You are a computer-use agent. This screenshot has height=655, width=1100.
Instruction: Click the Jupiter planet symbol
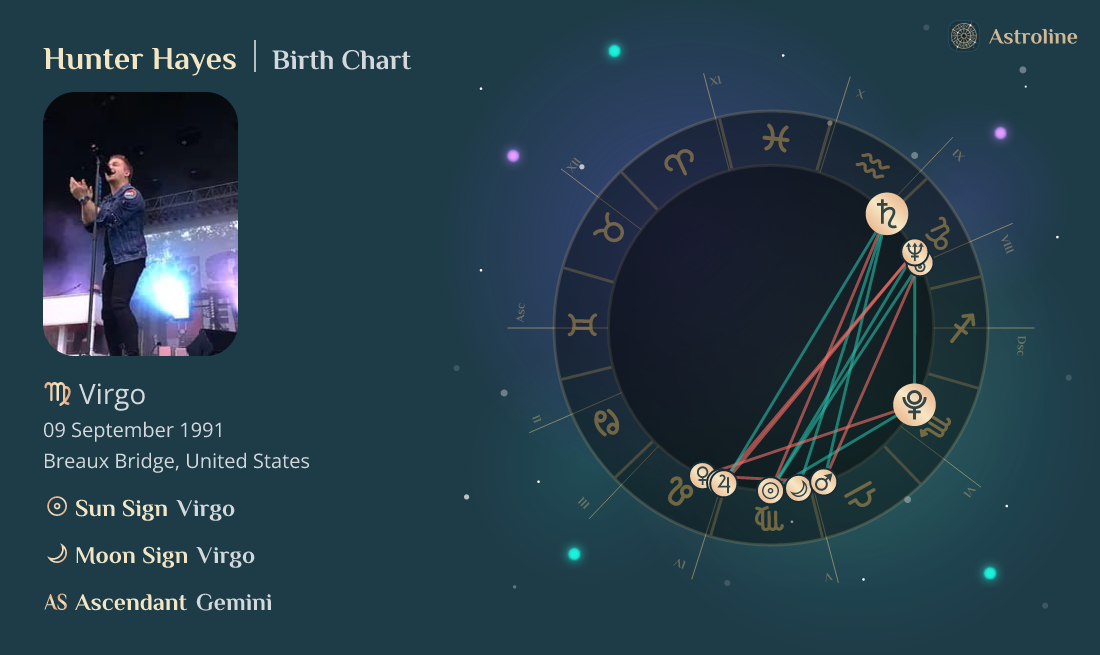click(723, 483)
